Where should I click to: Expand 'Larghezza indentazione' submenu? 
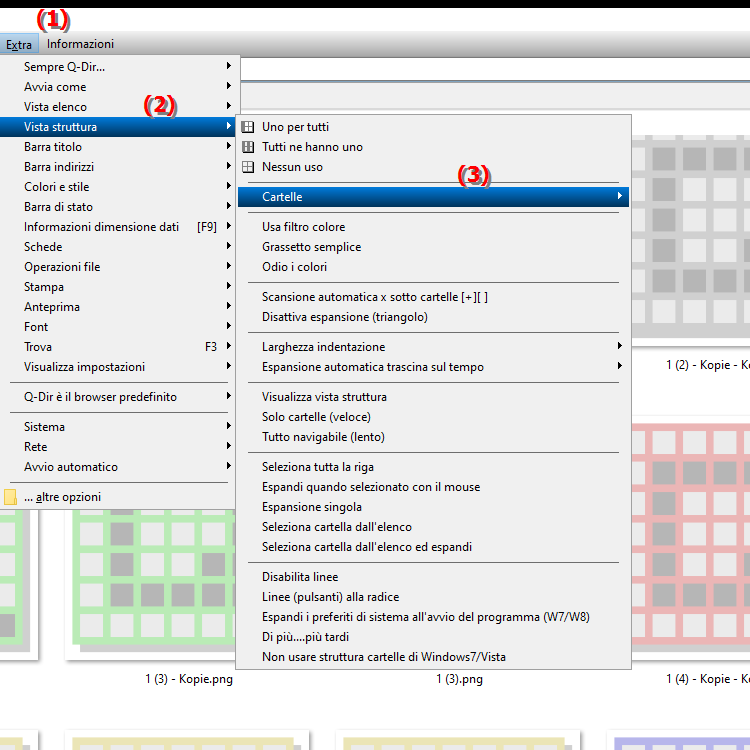[x=433, y=347]
